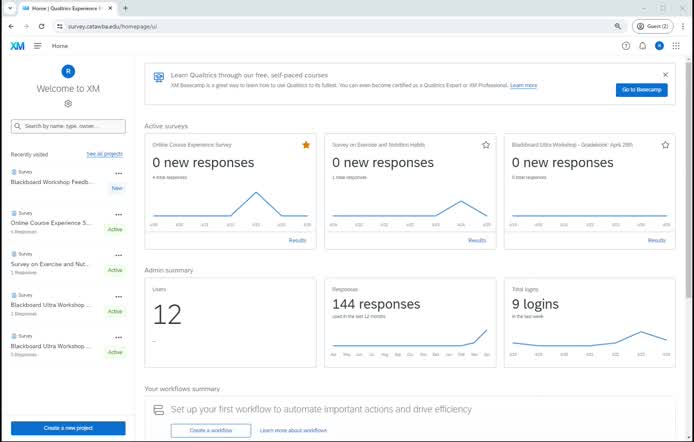
Task: Star the Blackboard Ultra Workshop Gradebook card
Action: tap(665, 145)
